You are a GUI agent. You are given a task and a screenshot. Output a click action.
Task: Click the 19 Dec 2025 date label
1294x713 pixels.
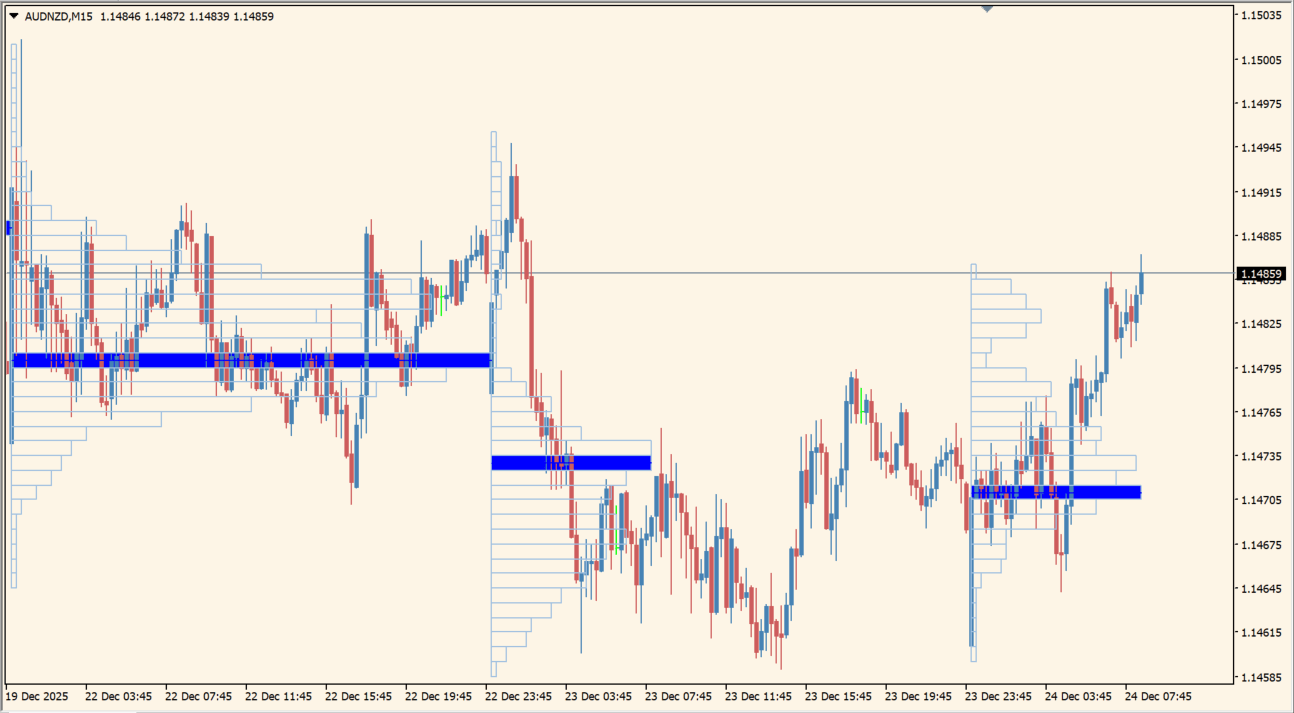[38, 696]
